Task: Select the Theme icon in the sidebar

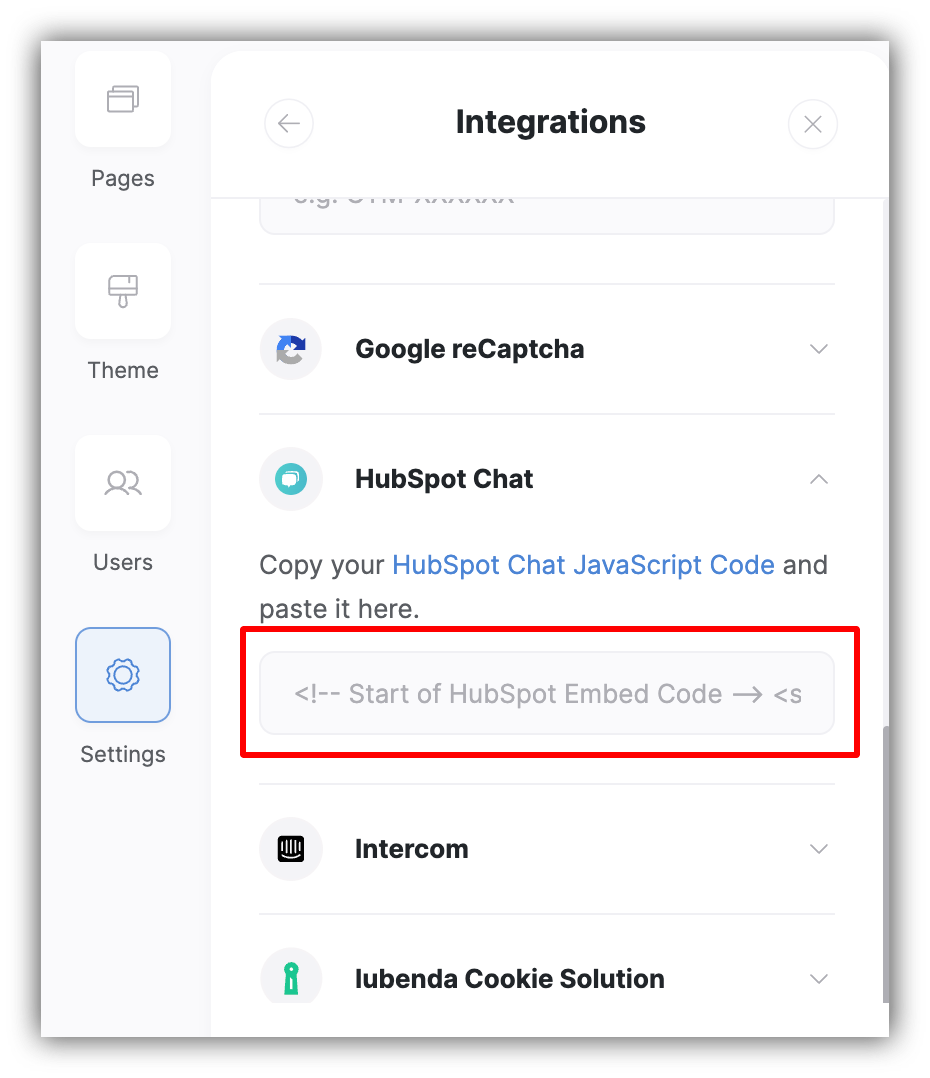Action: coord(122,291)
